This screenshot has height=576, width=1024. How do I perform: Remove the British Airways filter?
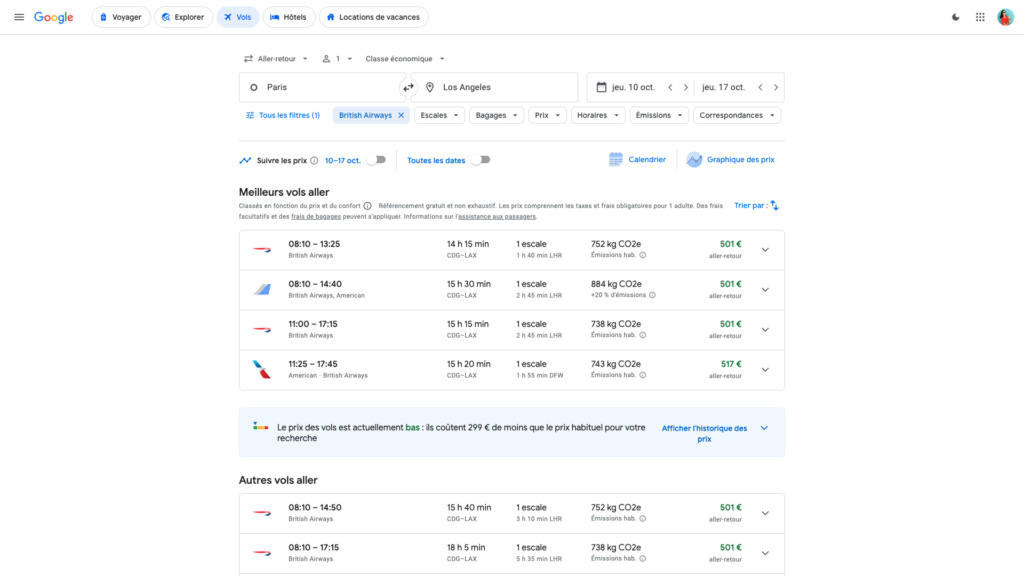pos(401,116)
